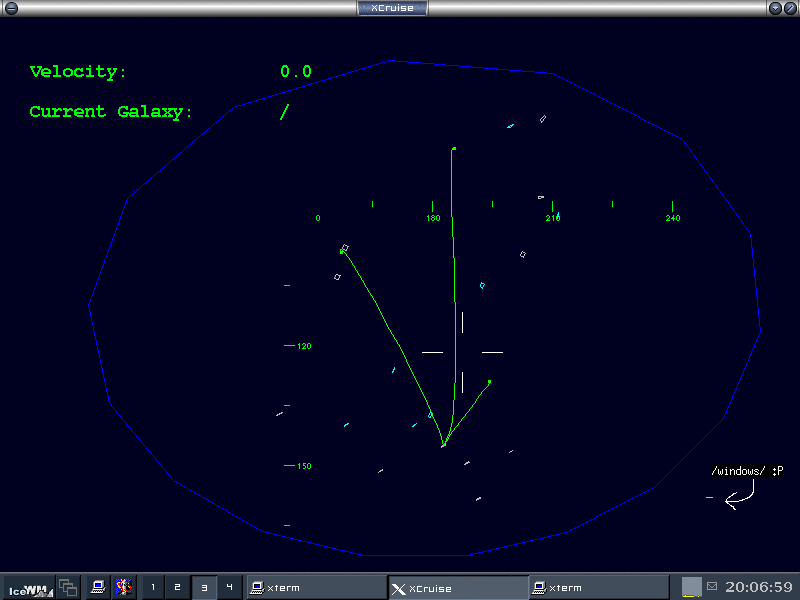800x600 pixels.
Task: Click the colorful app launcher icon in taskbar
Action: tap(124, 588)
